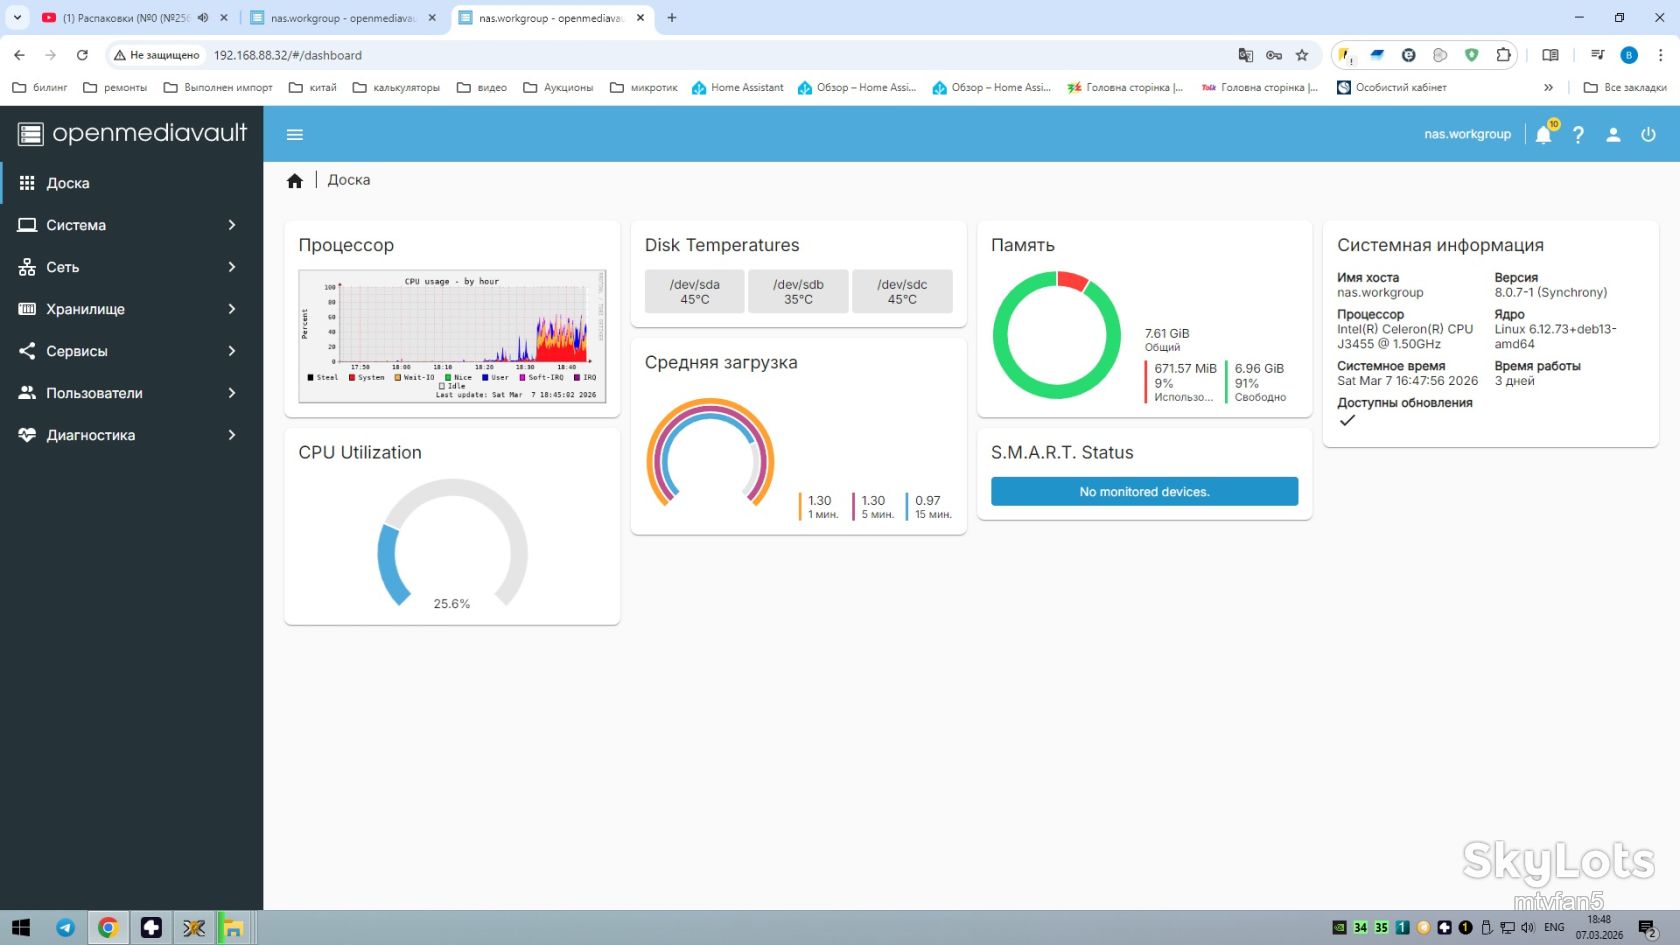The width and height of the screenshot is (1680, 945).
Task: Click the power icon in header
Action: click(x=1648, y=134)
